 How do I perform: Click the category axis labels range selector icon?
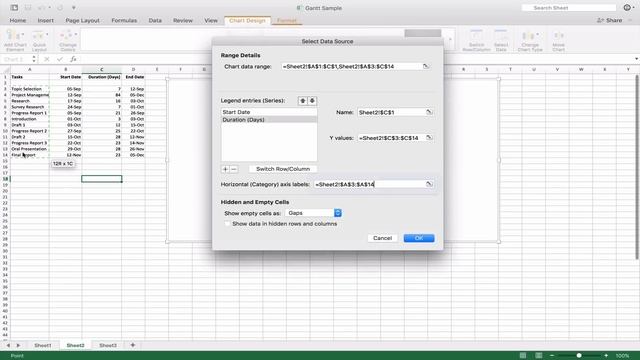pyautogui.click(x=429, y=184)
